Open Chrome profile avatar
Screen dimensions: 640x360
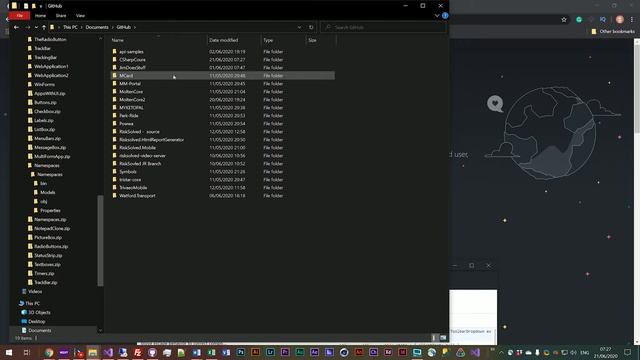(x=620, y=20)
